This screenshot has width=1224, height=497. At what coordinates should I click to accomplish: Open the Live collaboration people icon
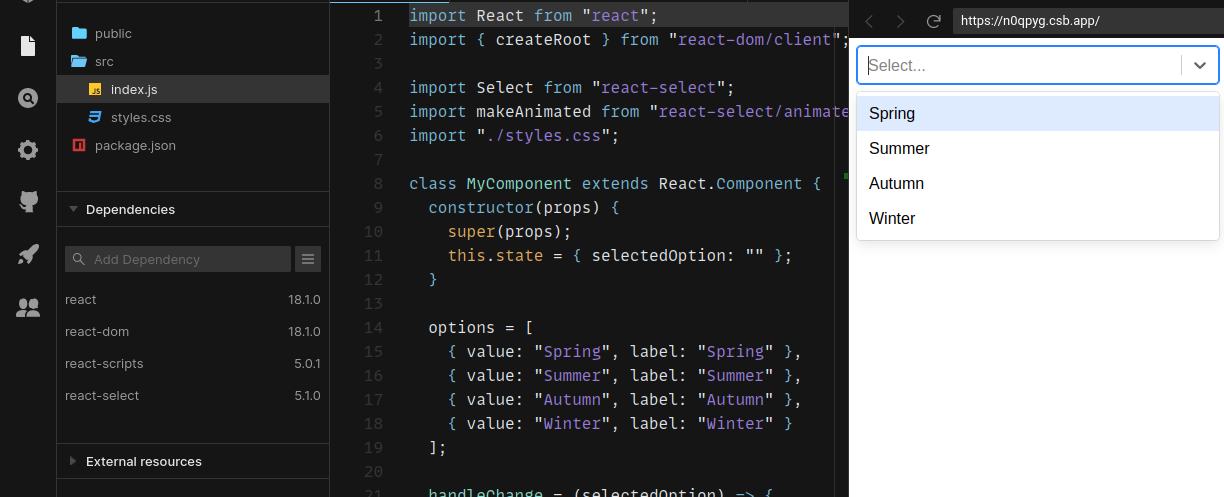tap(28, 307)
